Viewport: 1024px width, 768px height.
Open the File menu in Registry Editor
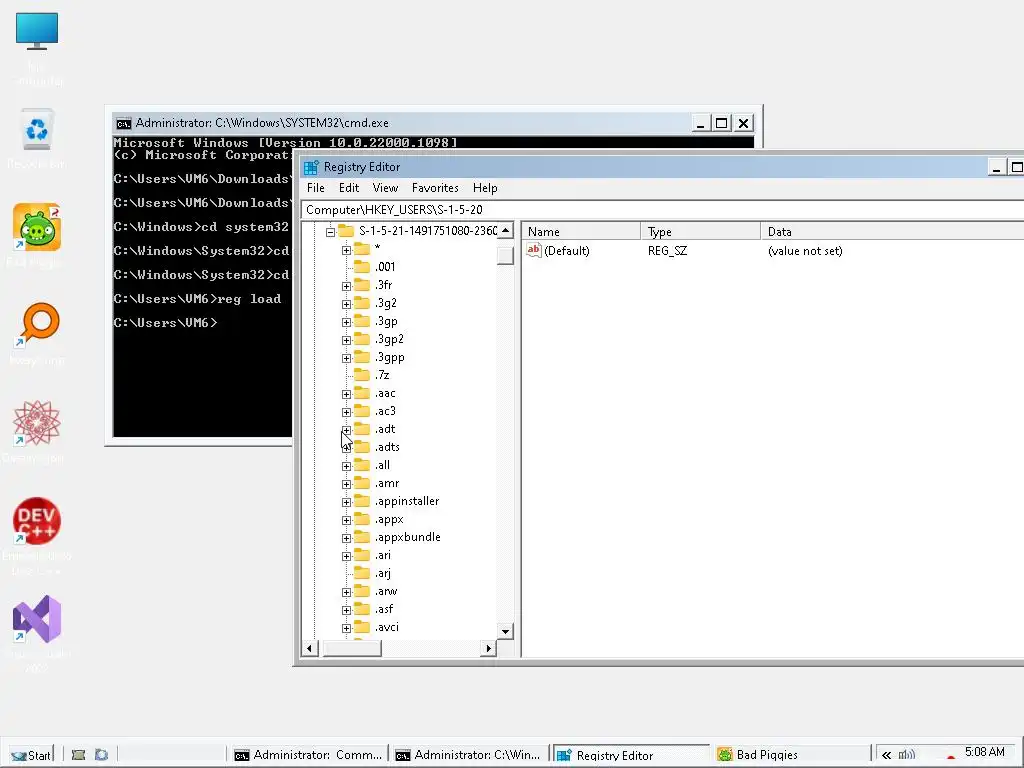point(315,188)
